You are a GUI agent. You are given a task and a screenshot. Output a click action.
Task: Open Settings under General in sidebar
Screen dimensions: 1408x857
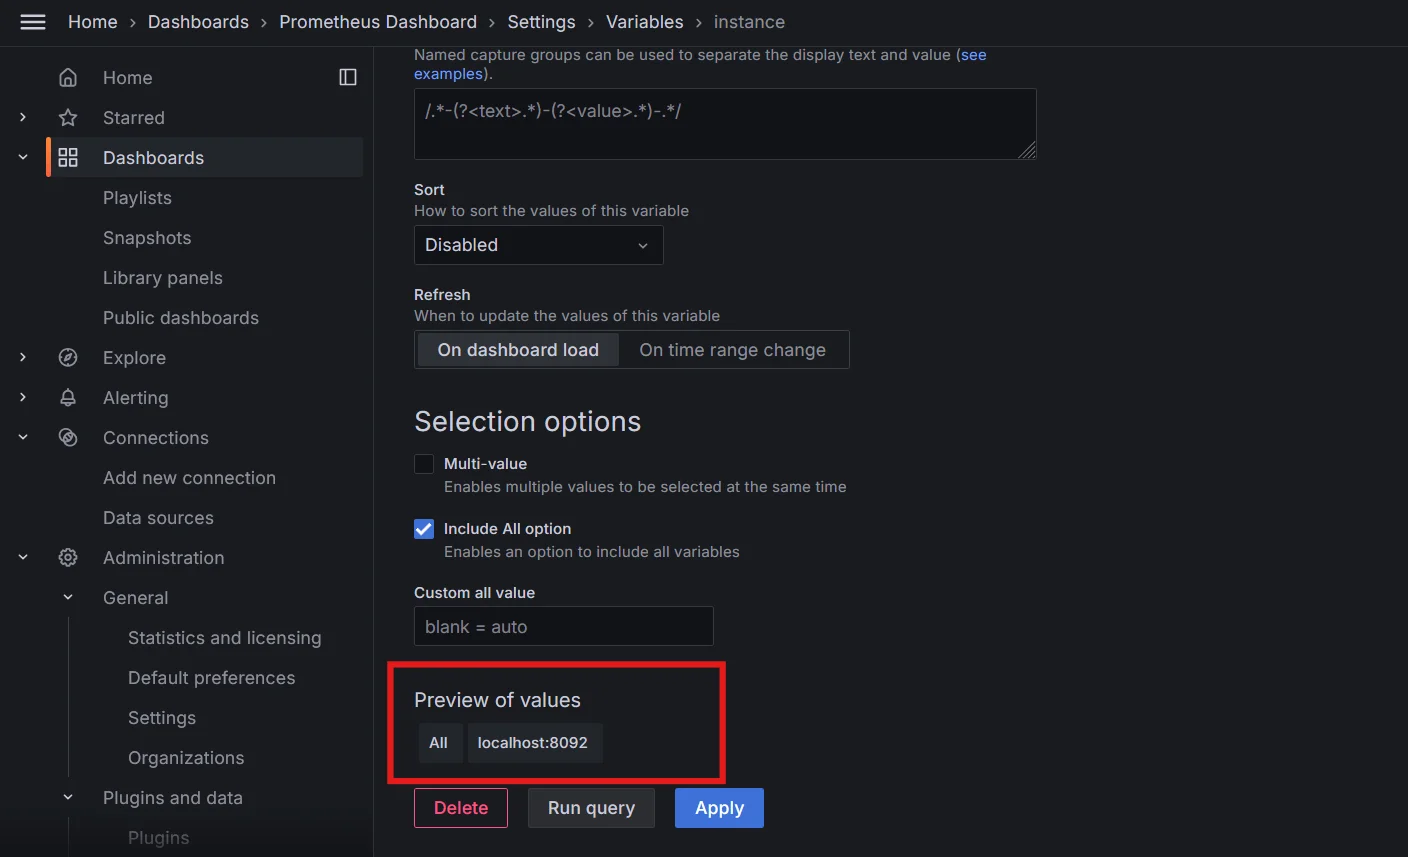click(162, 718)
